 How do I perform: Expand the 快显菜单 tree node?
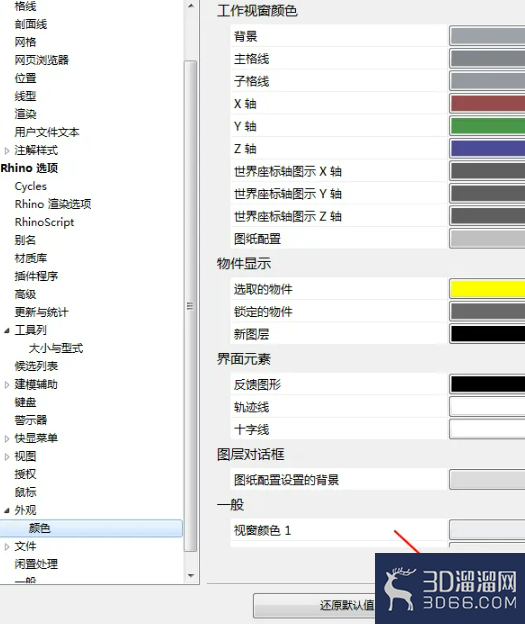(7, 439)
